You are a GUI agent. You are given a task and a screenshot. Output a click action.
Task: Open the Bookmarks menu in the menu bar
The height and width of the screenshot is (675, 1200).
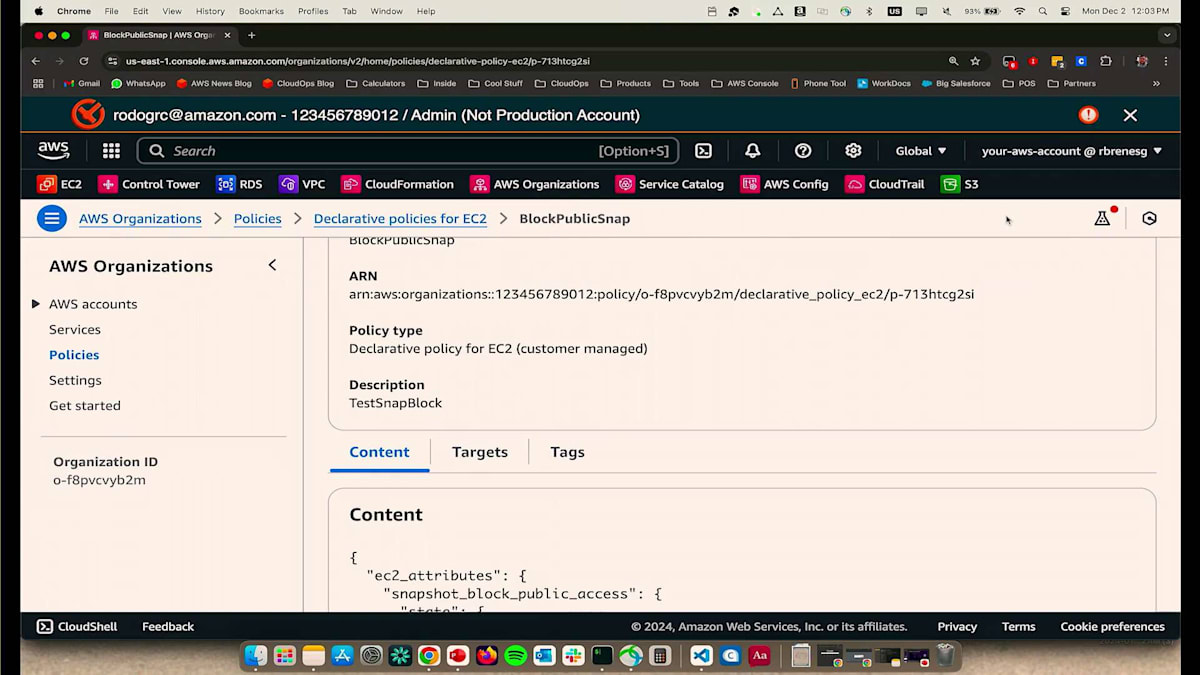tap(261, 11)
